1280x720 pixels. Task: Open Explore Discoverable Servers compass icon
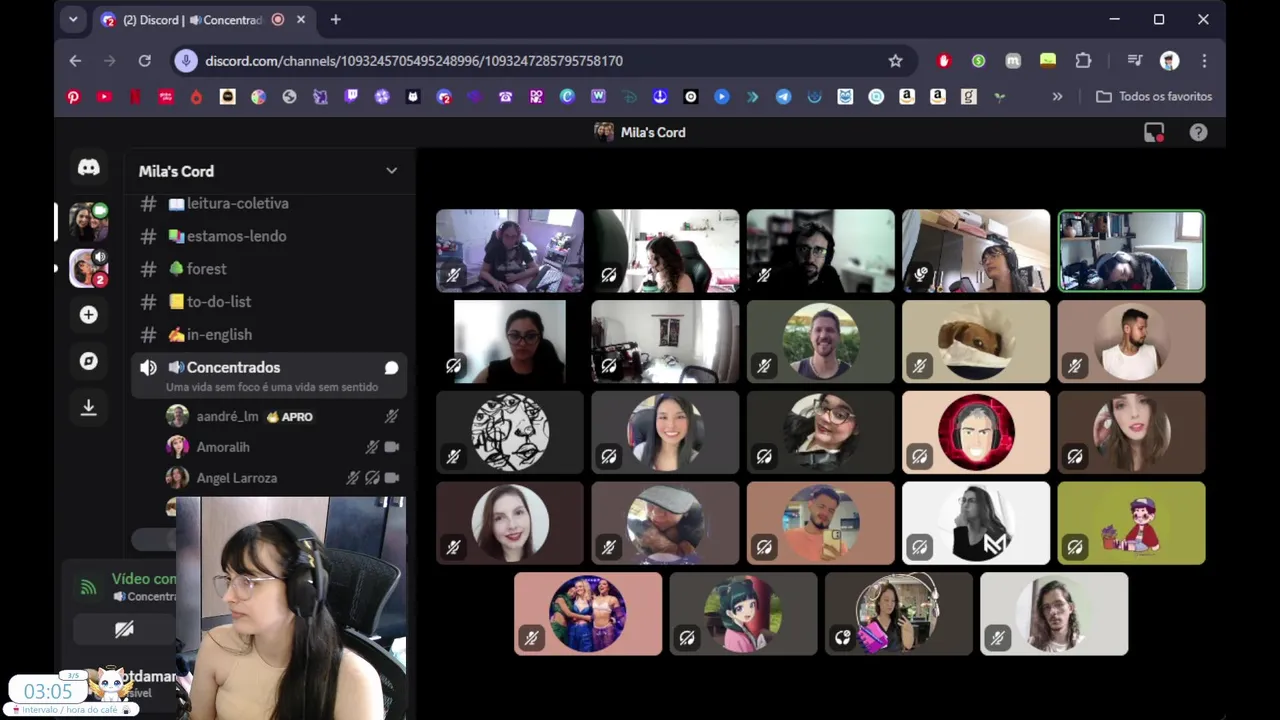coord(89,361)
